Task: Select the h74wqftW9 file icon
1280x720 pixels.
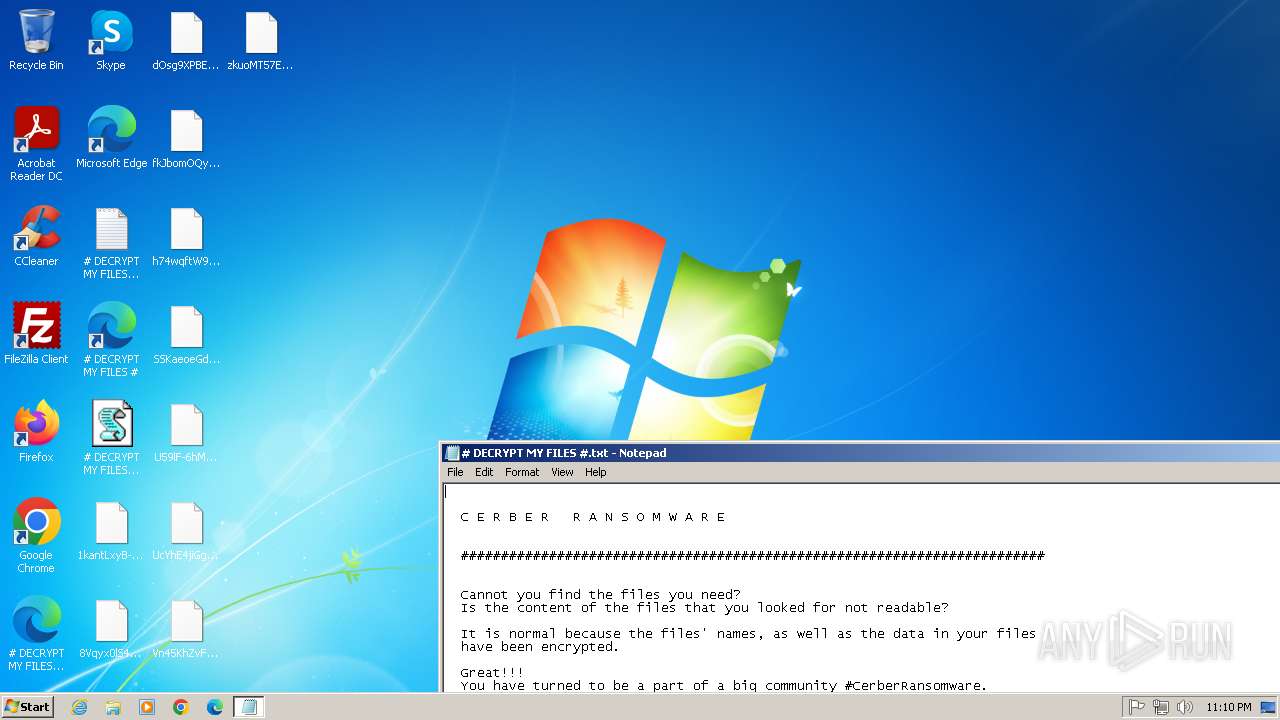Action: tap(186, 236)
